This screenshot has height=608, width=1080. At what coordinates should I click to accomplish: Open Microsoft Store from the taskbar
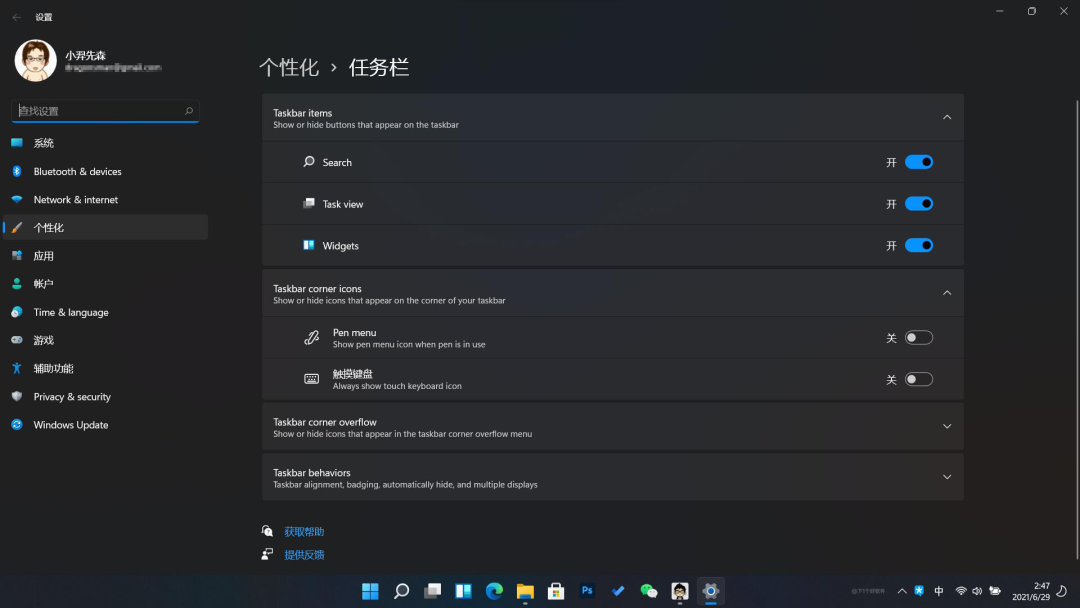point(556,591)
